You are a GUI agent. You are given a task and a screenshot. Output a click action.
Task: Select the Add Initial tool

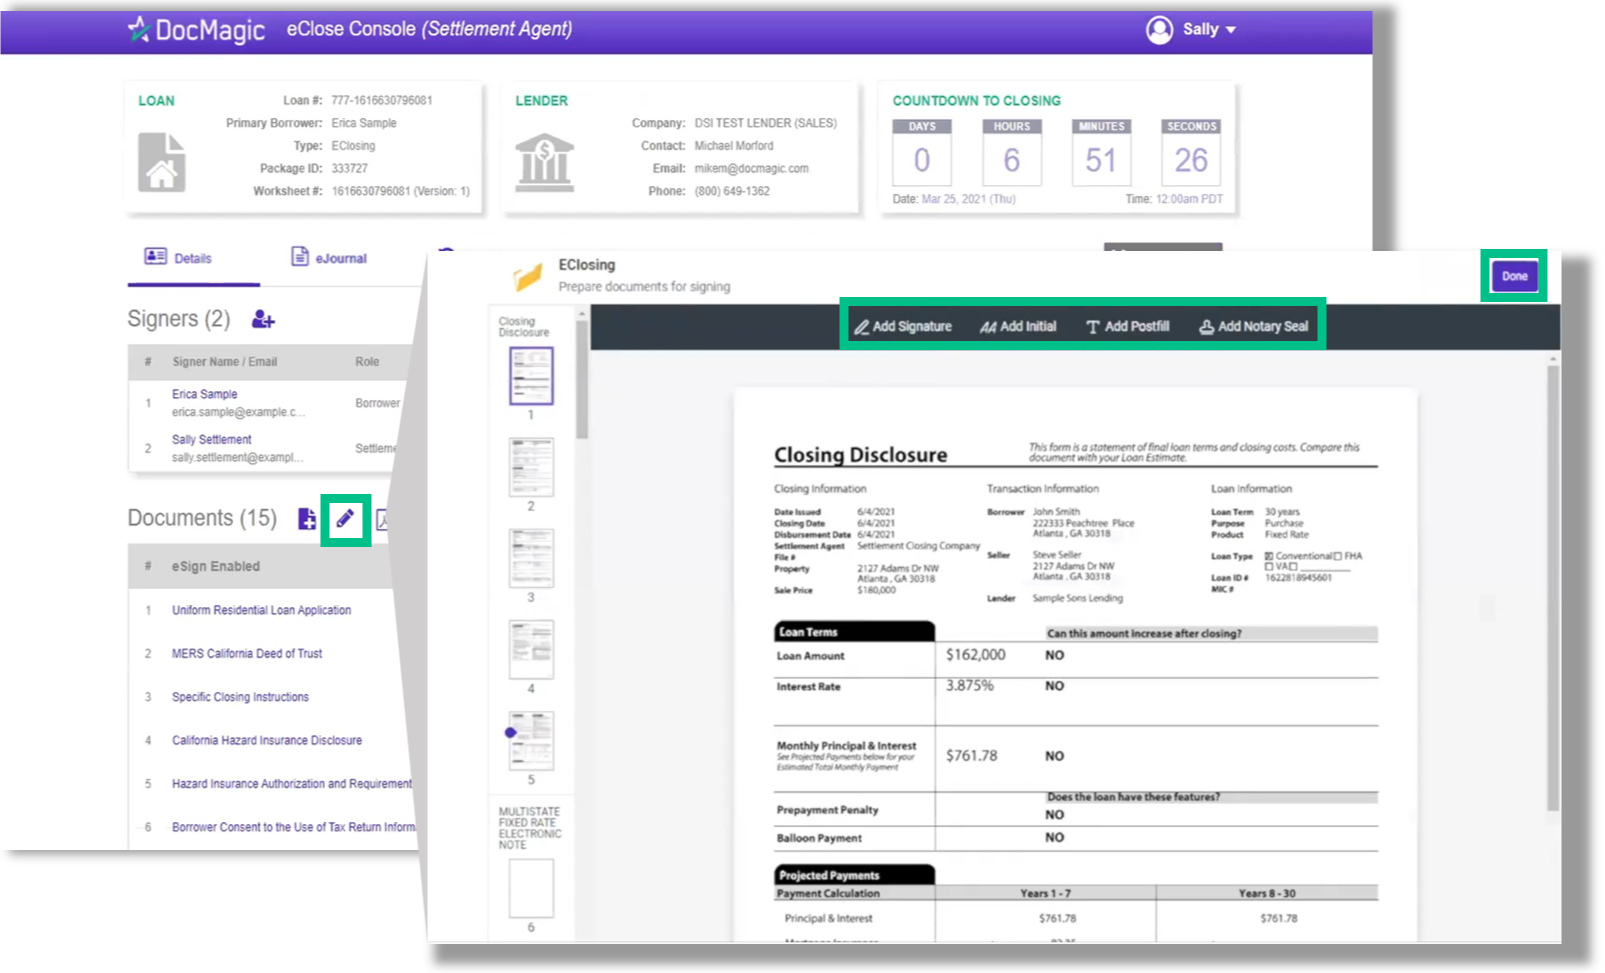(1018, 326)
